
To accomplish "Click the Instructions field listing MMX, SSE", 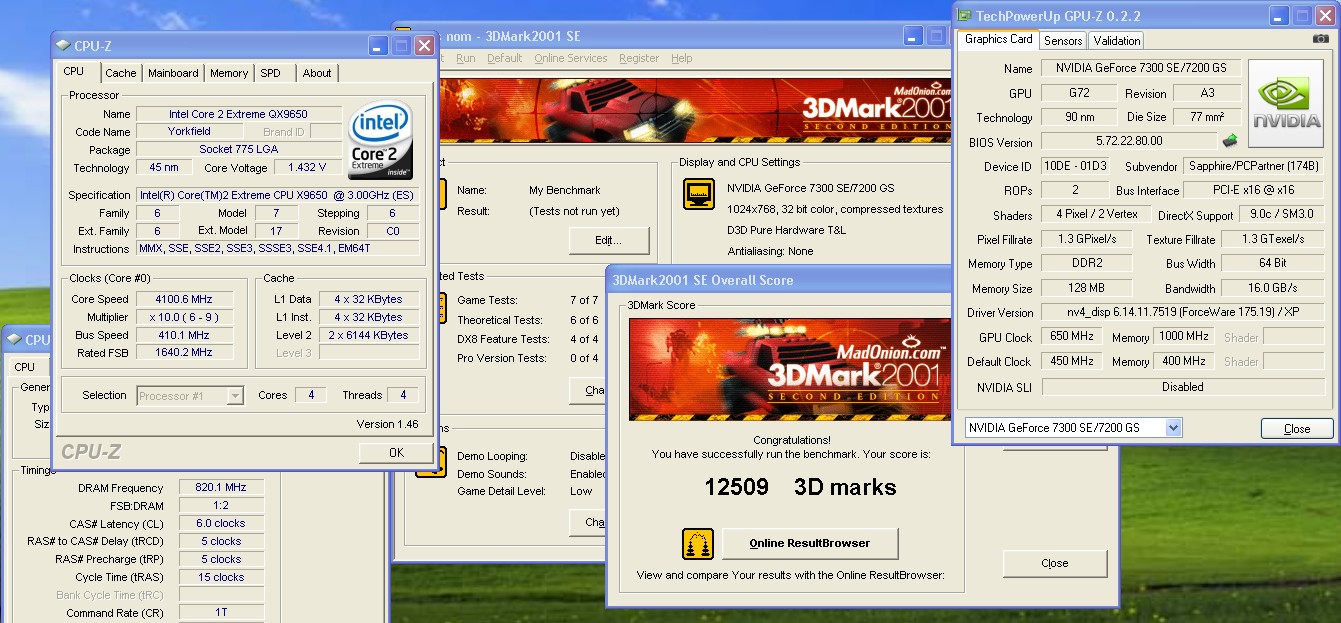I will 278,249.
